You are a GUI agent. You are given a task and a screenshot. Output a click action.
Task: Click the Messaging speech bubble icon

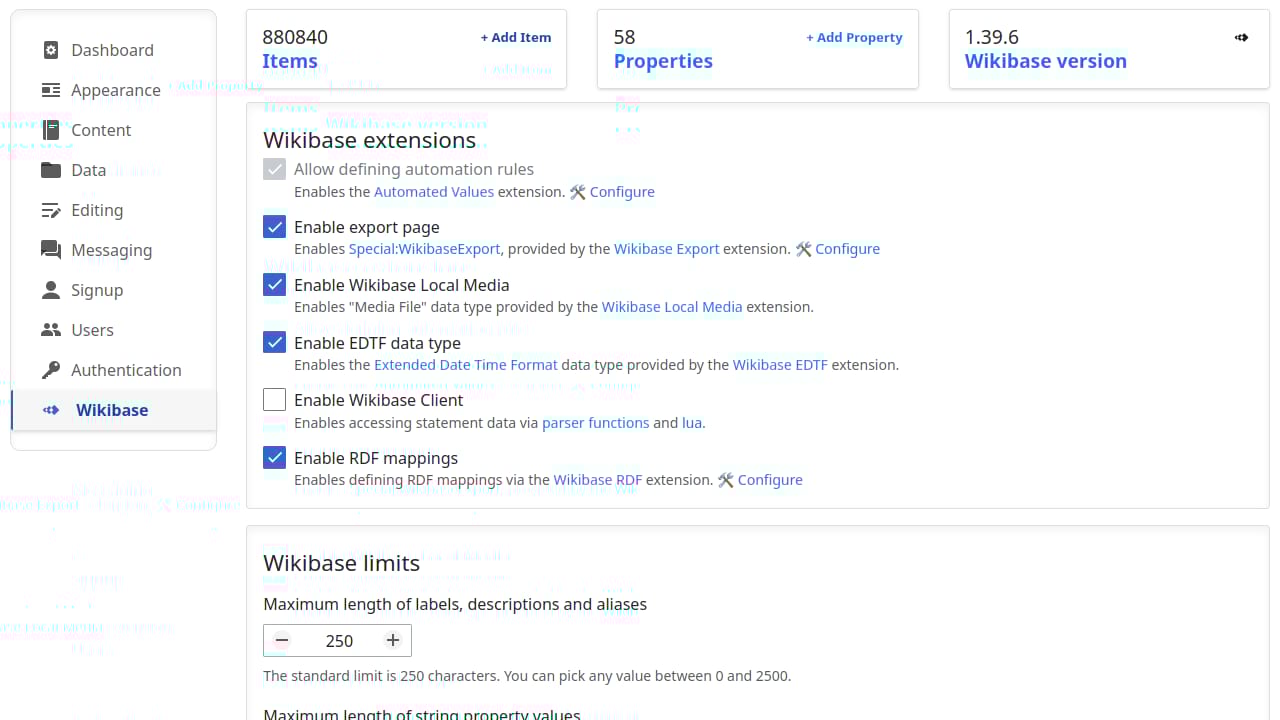pyautogui.click(x=49, y=250)
